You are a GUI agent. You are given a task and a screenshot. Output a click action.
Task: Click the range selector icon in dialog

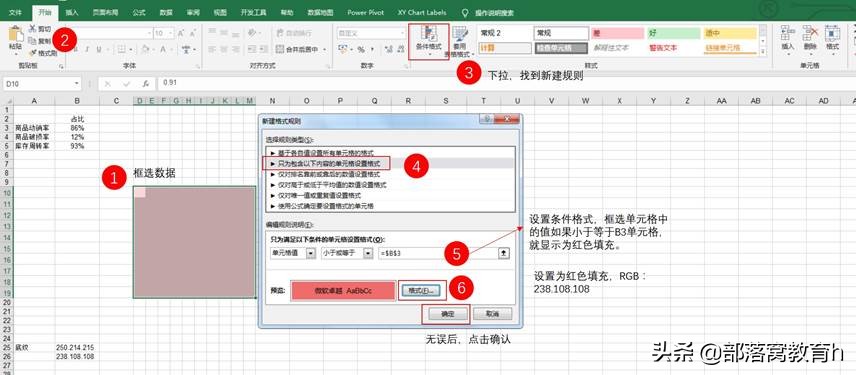click(504, 253)
